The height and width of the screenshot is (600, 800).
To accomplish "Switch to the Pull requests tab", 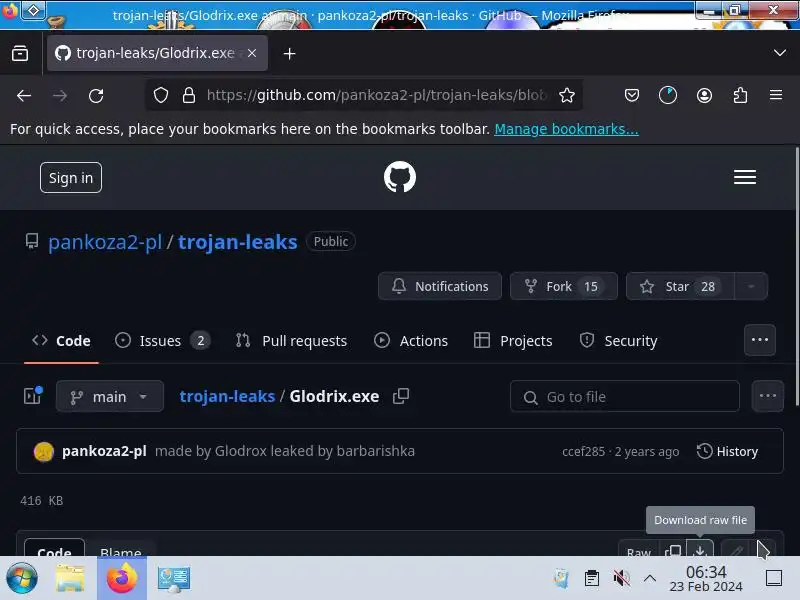I will point(292,341).
